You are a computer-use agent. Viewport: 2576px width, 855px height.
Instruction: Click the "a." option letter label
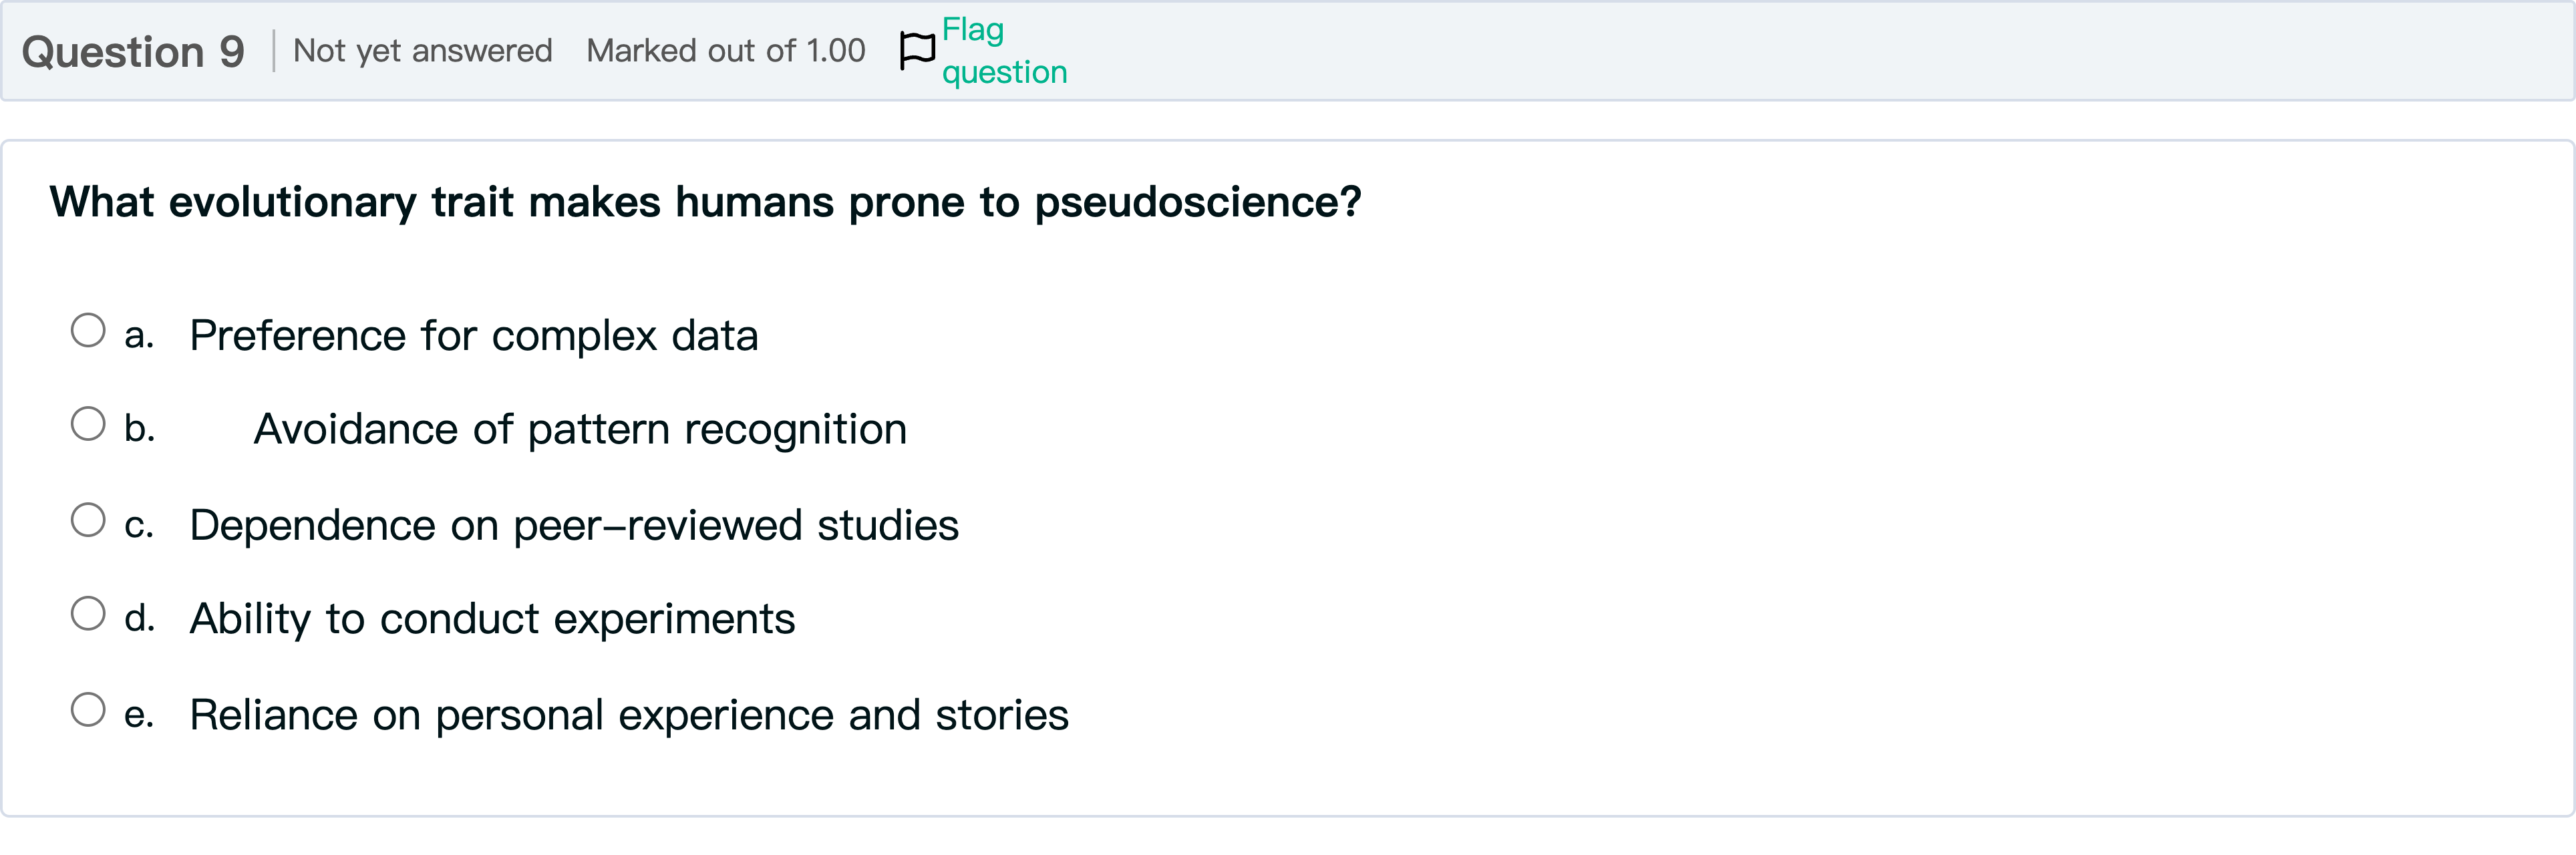coord(139,336)
